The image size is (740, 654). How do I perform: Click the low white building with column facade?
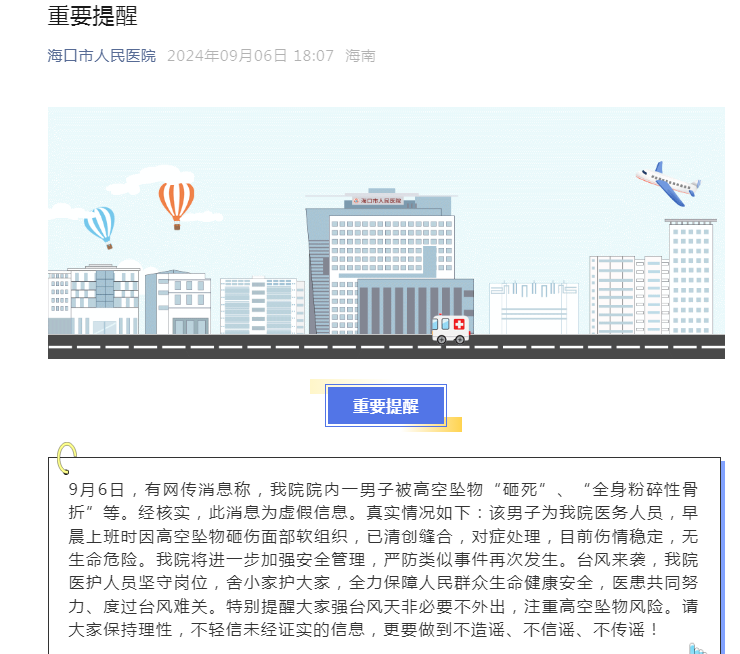tap(533, 307)
